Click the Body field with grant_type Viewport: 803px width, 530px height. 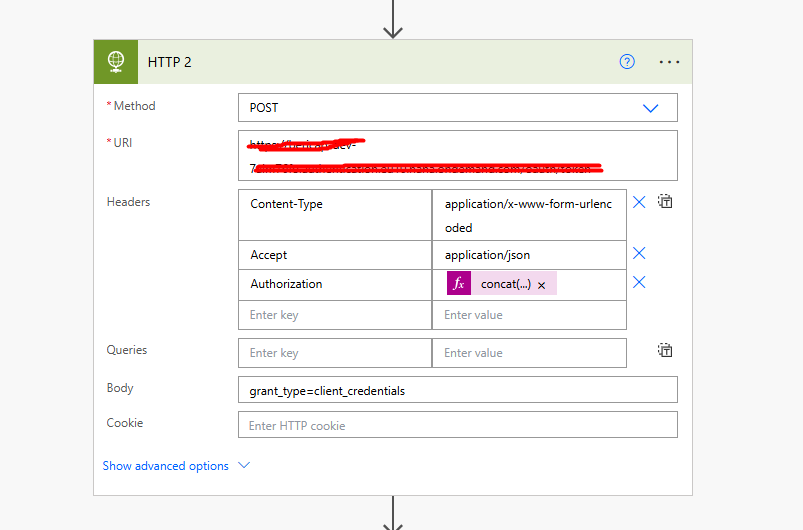tap(457, 390)
